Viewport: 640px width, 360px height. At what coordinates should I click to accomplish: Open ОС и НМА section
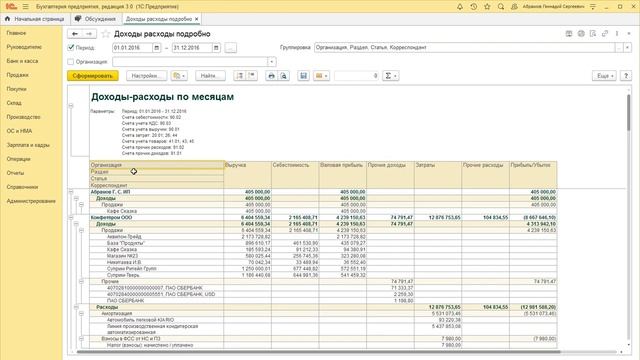(x=19, y=131)
